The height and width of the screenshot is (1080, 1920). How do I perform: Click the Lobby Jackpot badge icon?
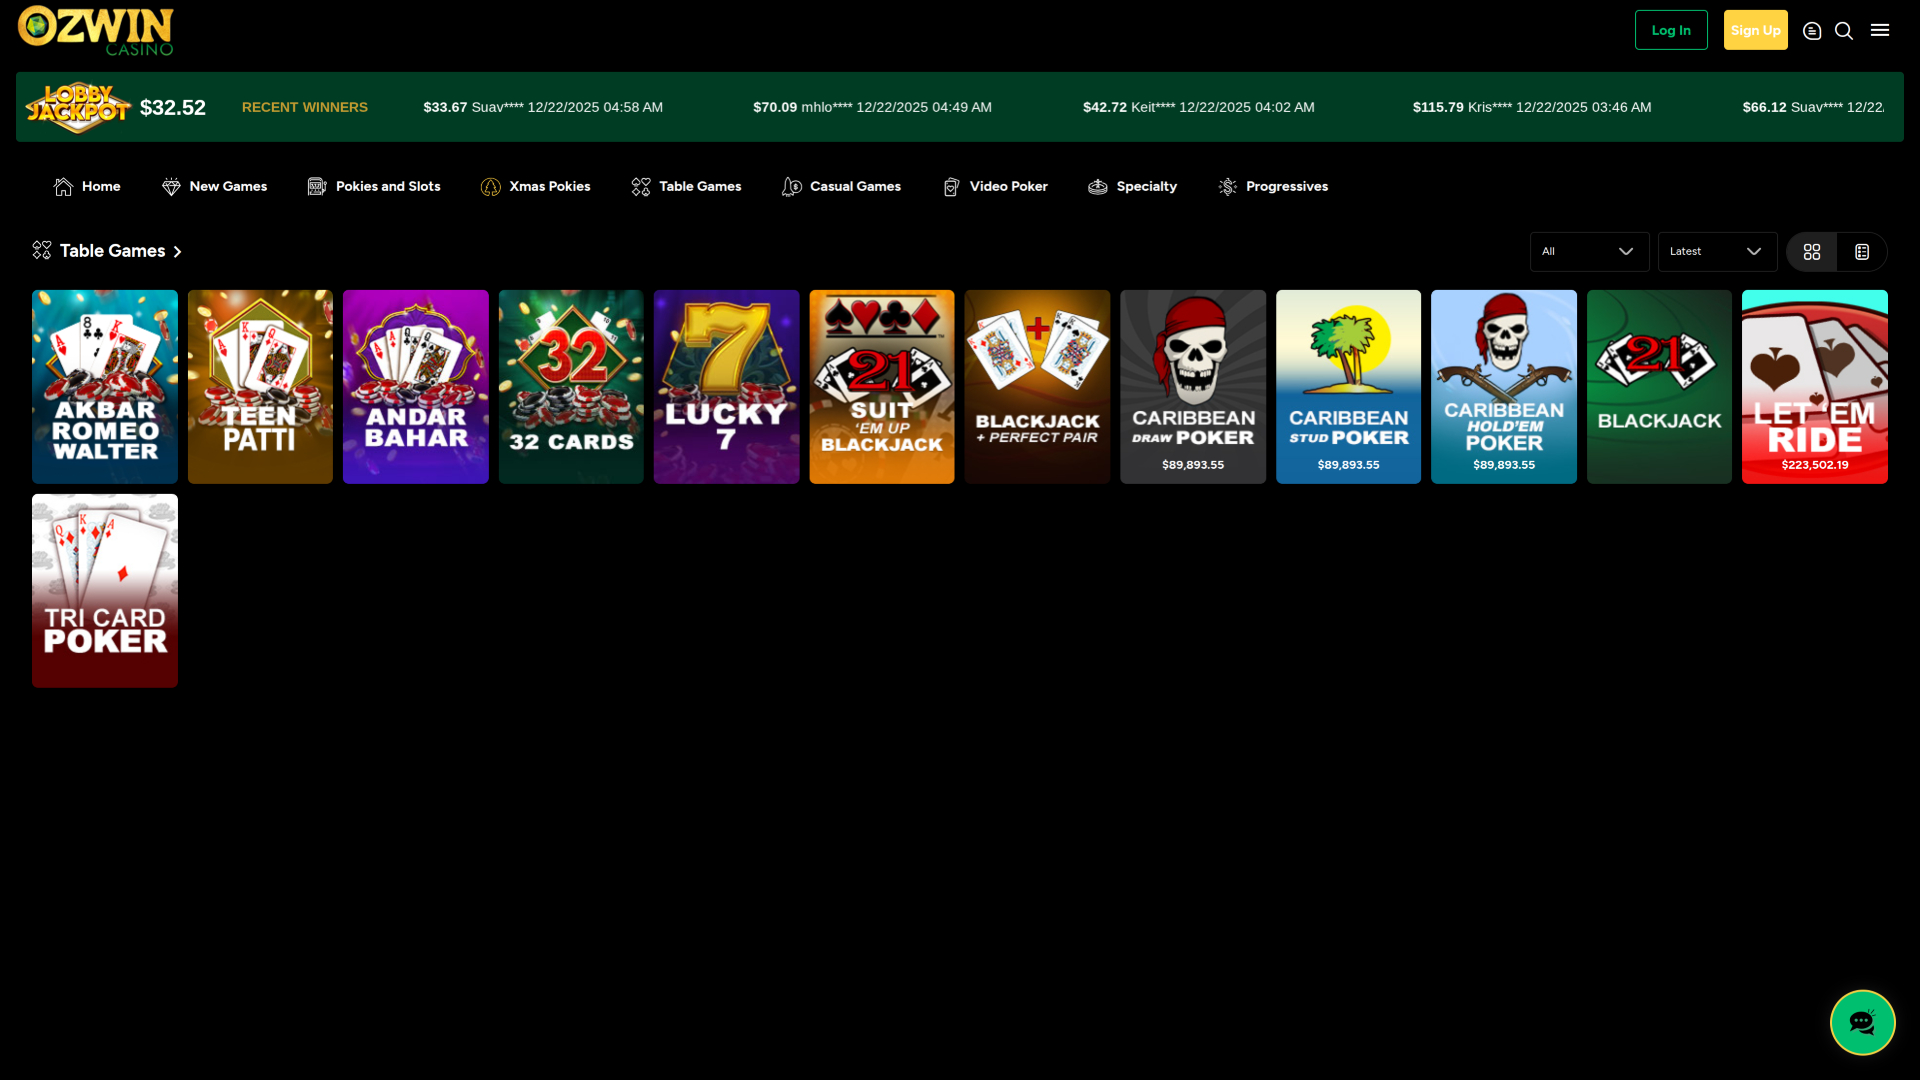pos(79,107)
